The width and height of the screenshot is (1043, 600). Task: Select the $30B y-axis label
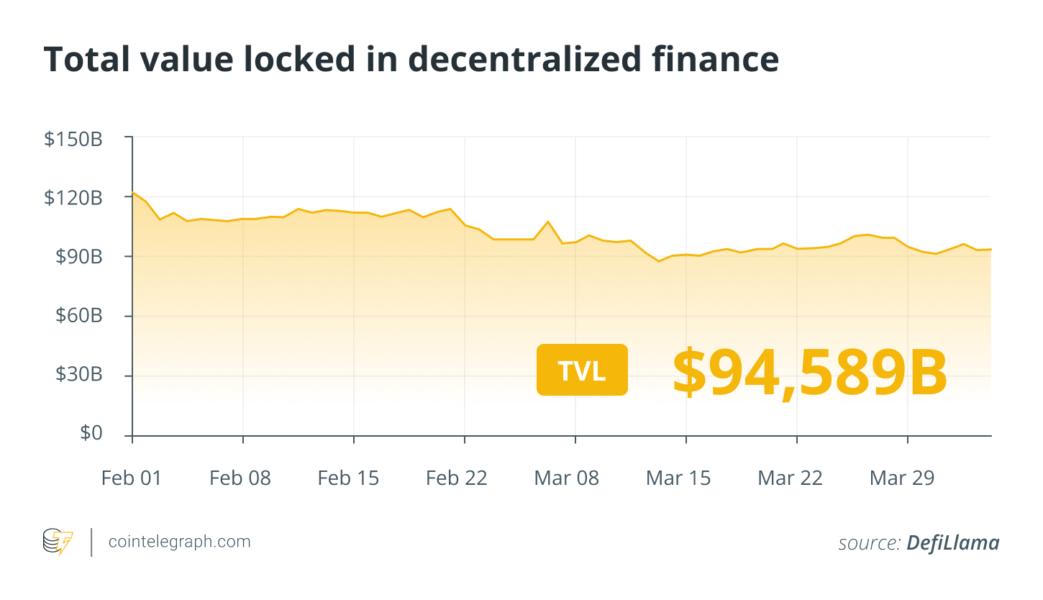[78, 375]
